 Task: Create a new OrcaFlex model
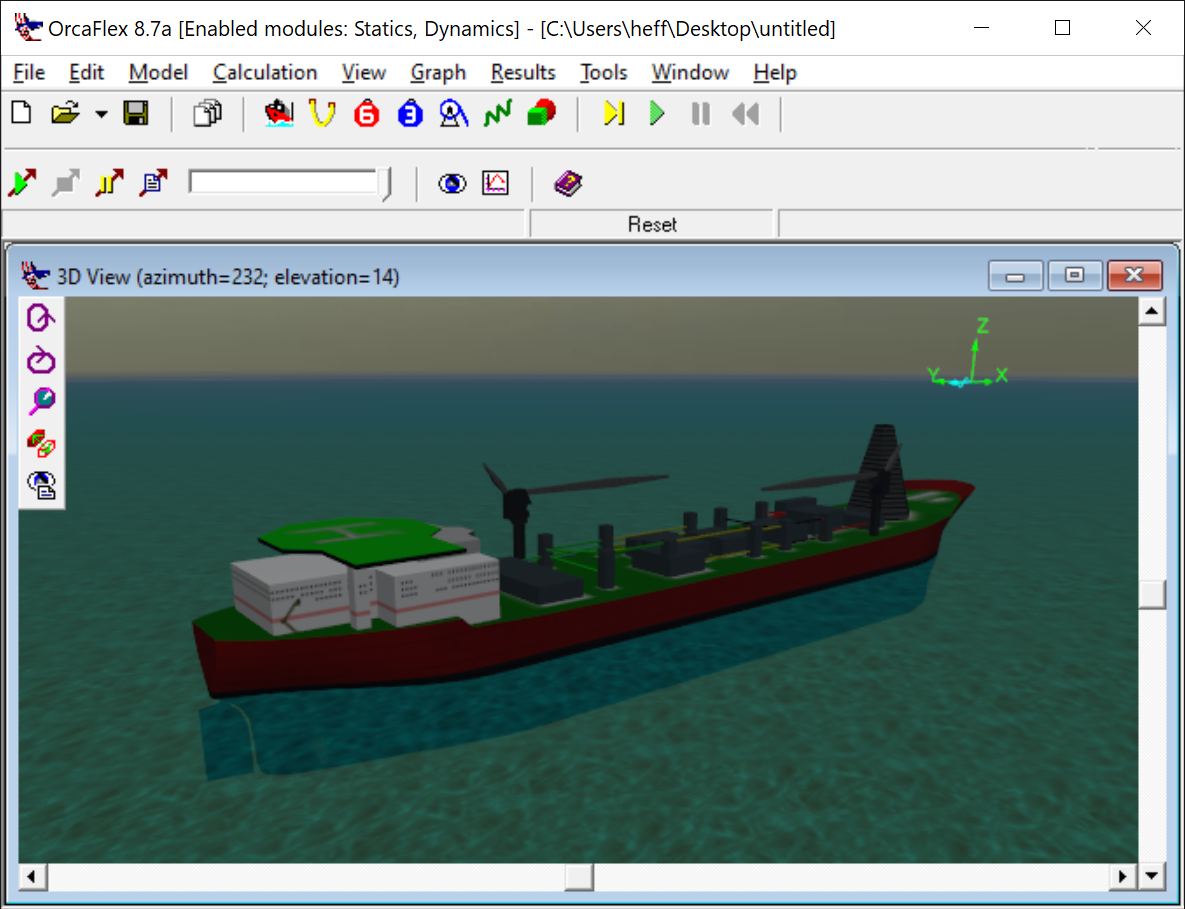(21, 113)
